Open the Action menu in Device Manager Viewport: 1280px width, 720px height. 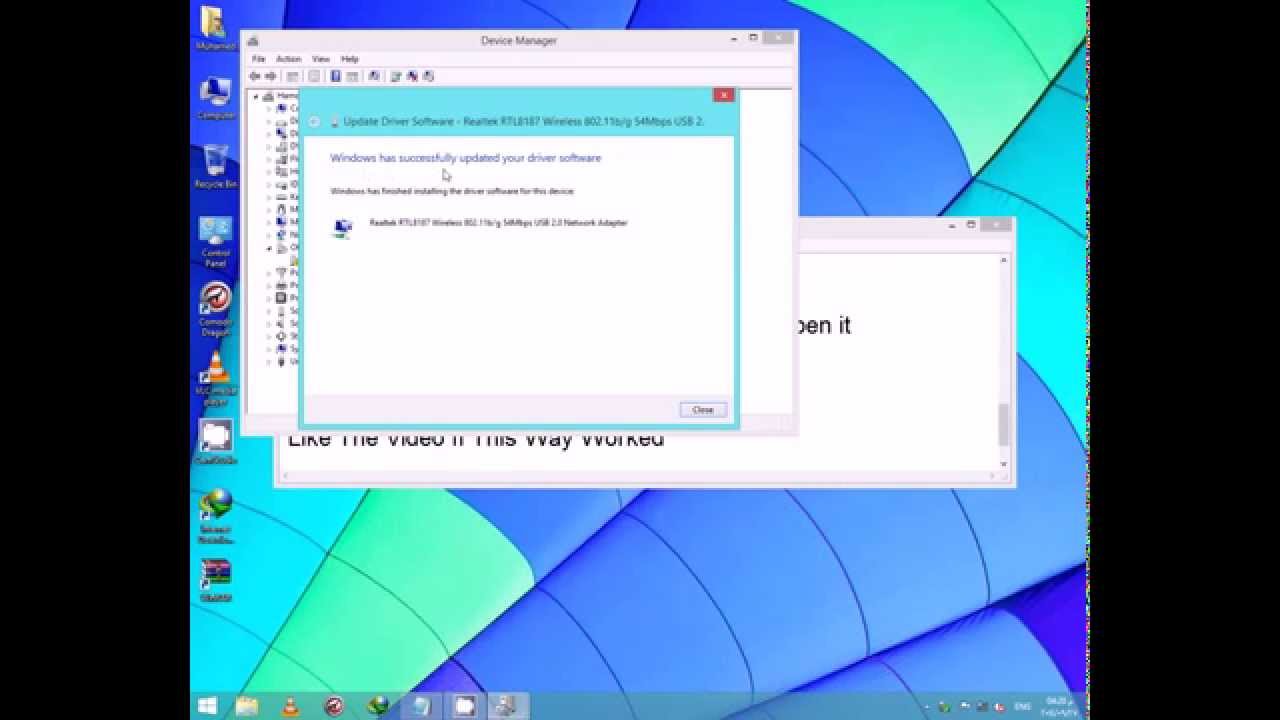tap(288, 59)
